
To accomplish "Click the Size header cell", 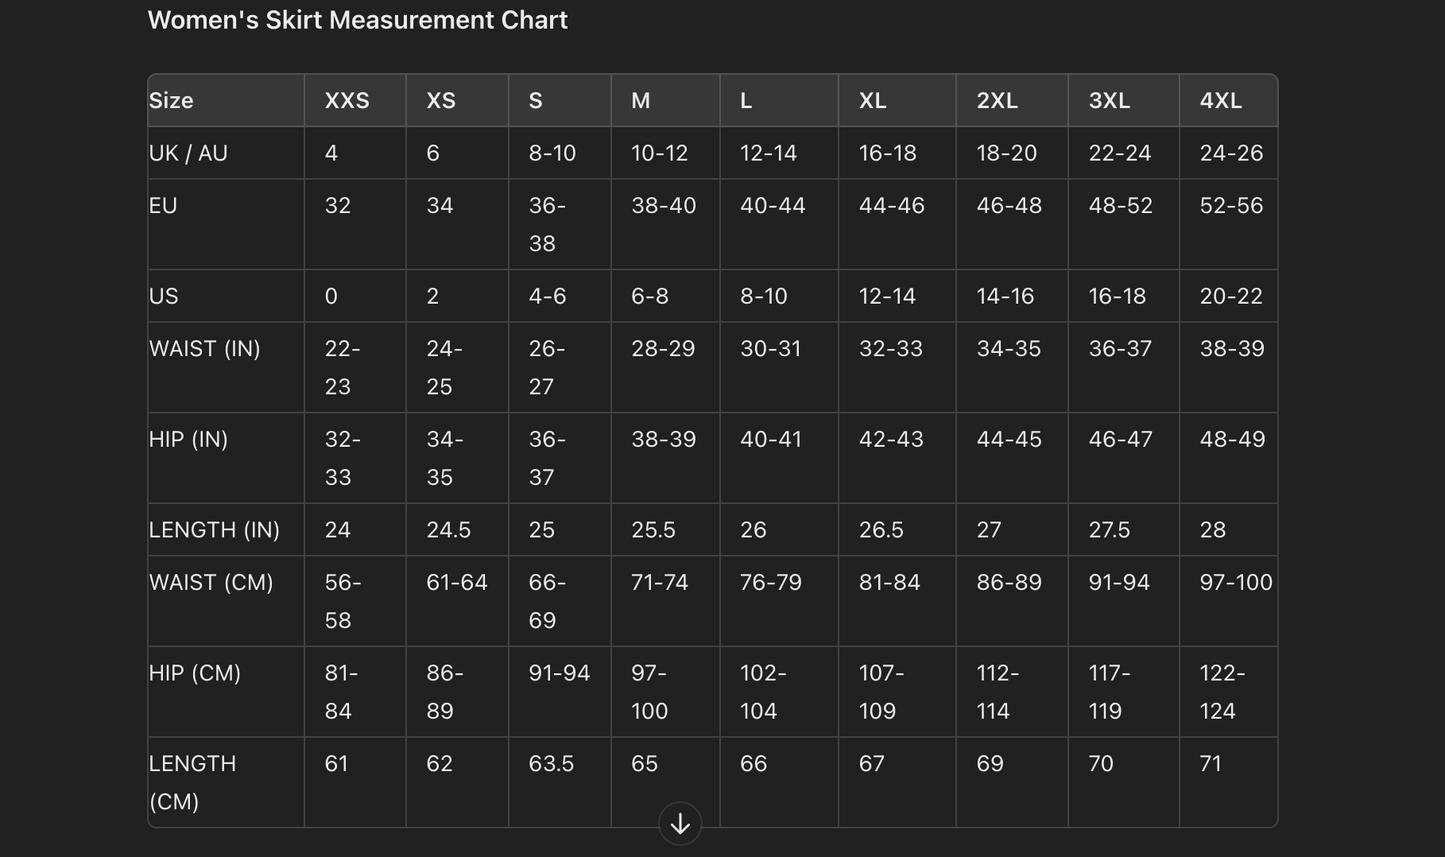I will (172, 101).
